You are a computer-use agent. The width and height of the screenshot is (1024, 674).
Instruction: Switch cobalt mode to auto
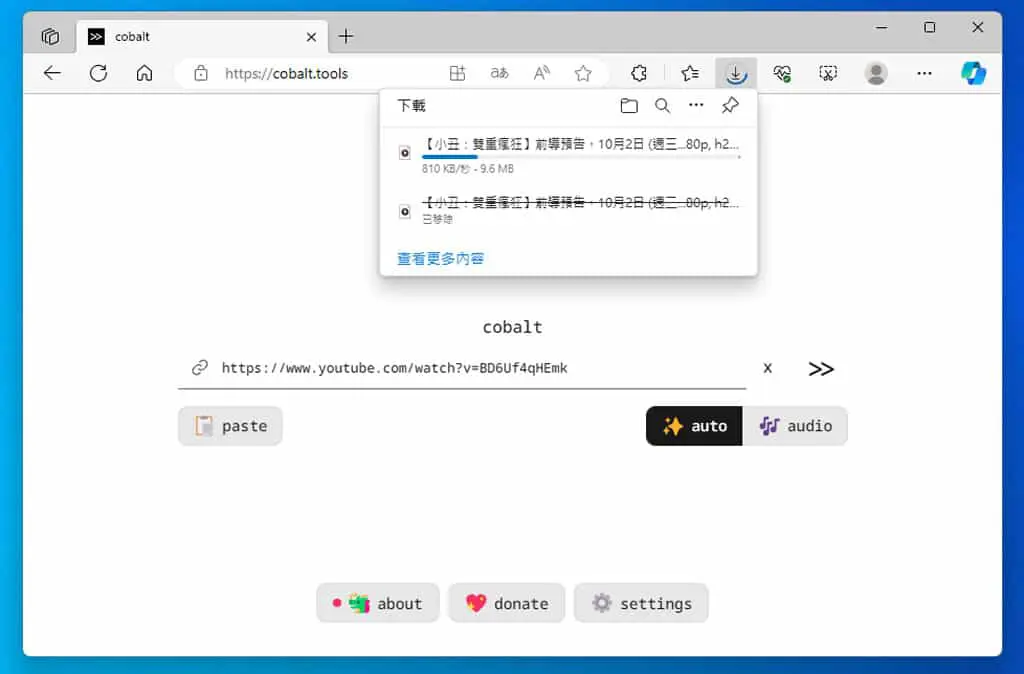click(x=694, y=426)
